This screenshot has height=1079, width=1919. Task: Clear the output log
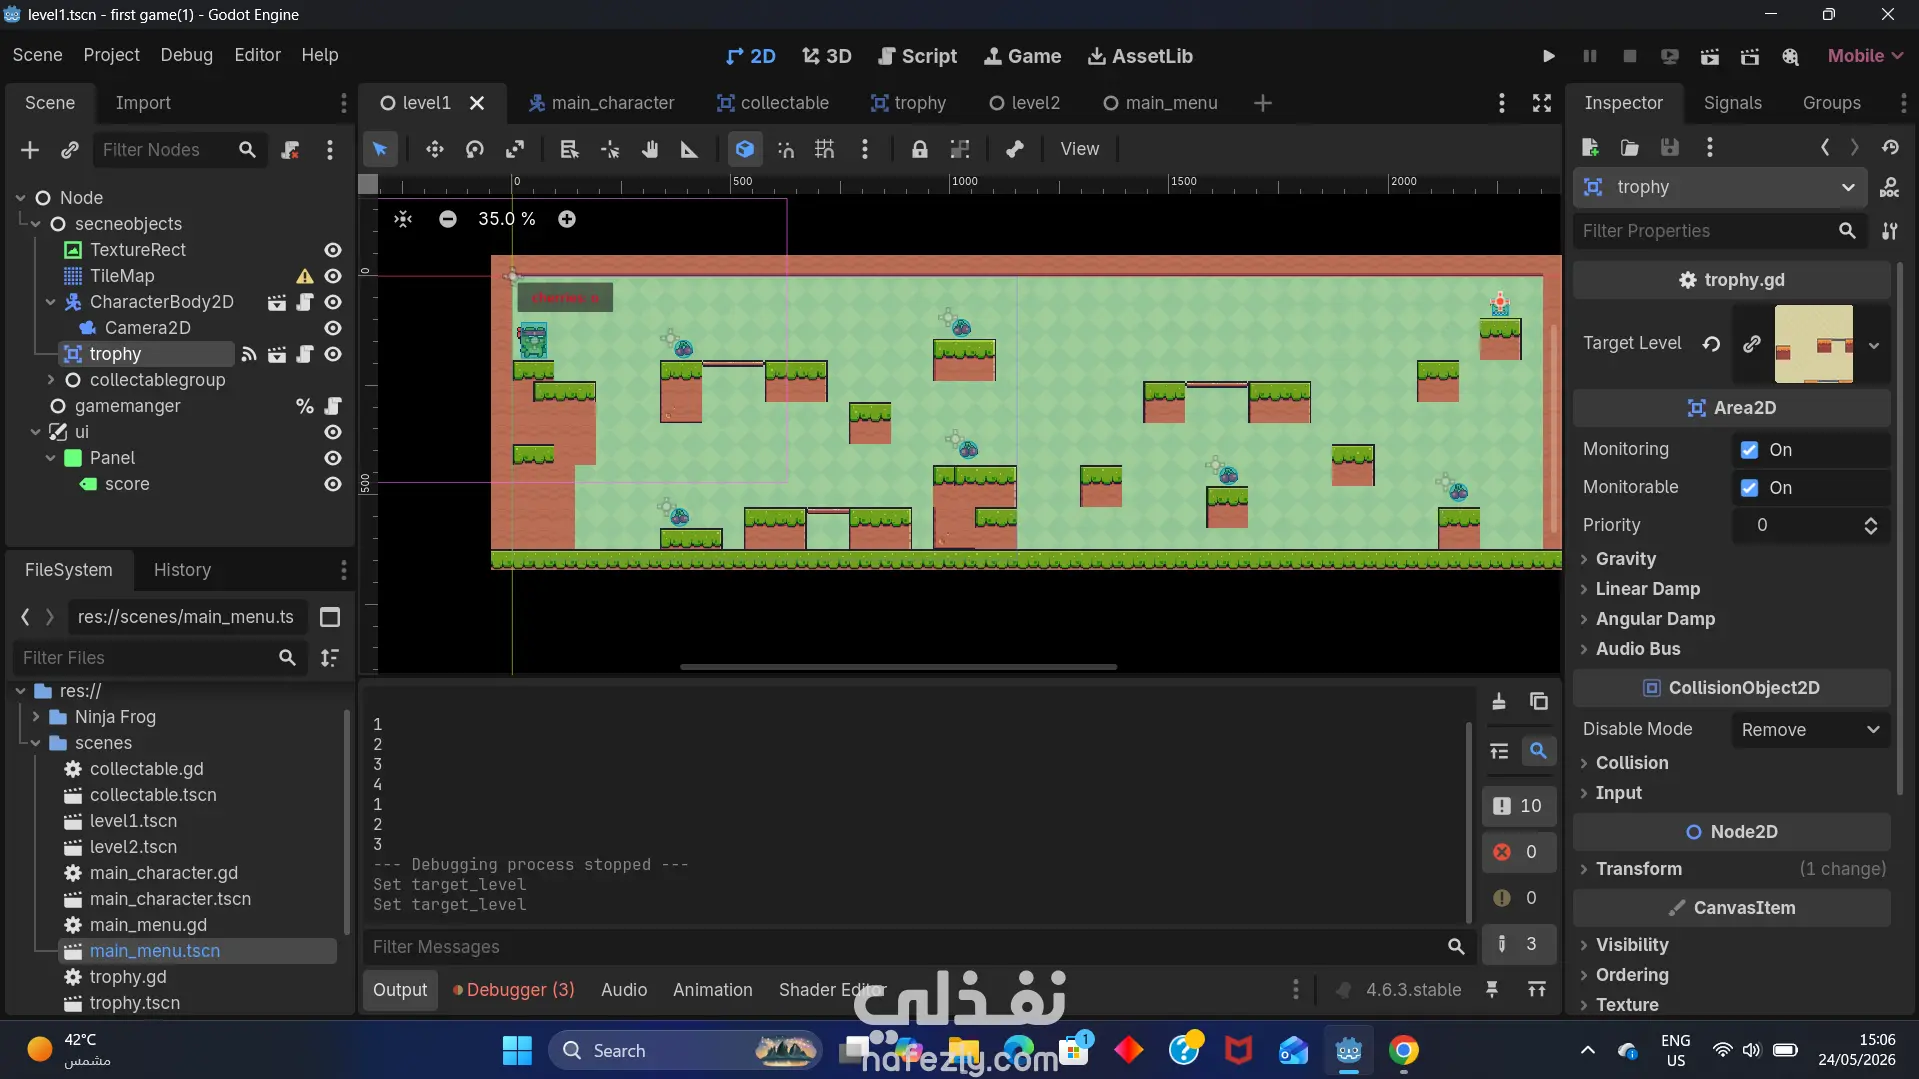(x=1499, y=702)
